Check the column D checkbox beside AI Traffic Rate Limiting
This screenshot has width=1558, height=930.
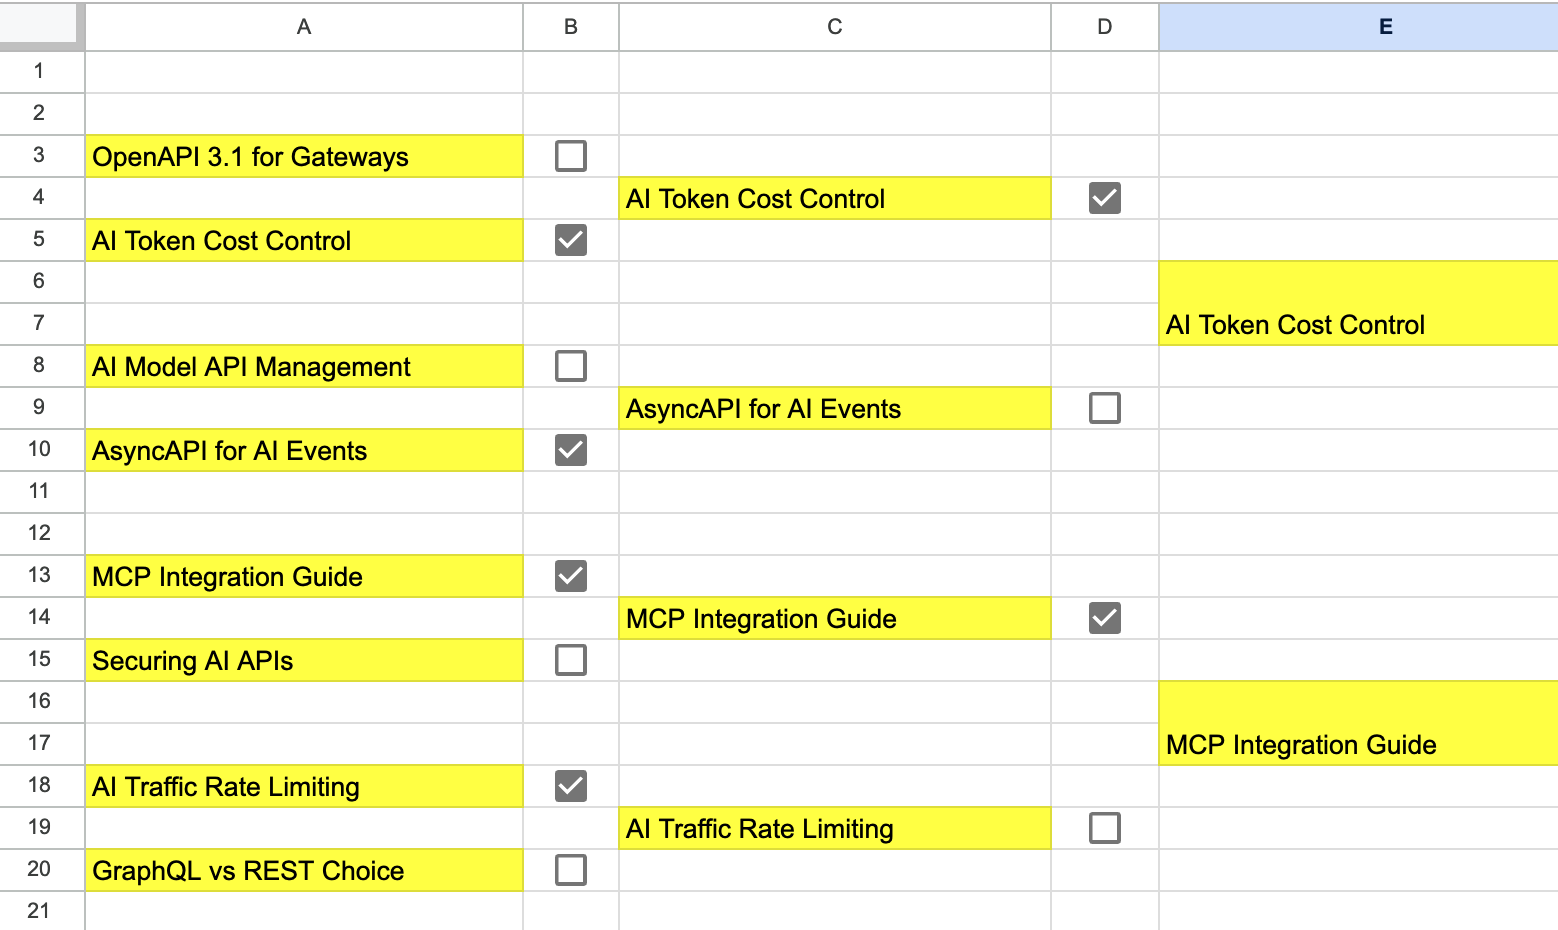pos(1105,828)
